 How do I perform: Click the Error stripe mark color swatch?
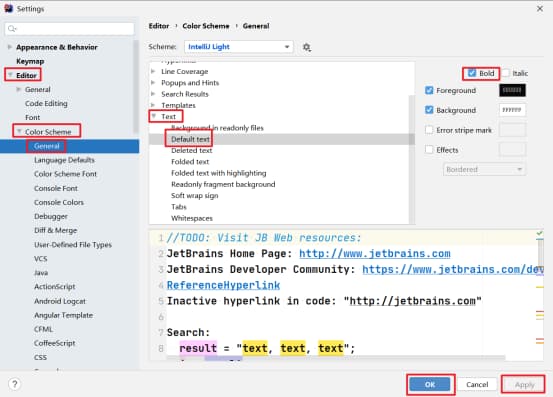(512, 130)
